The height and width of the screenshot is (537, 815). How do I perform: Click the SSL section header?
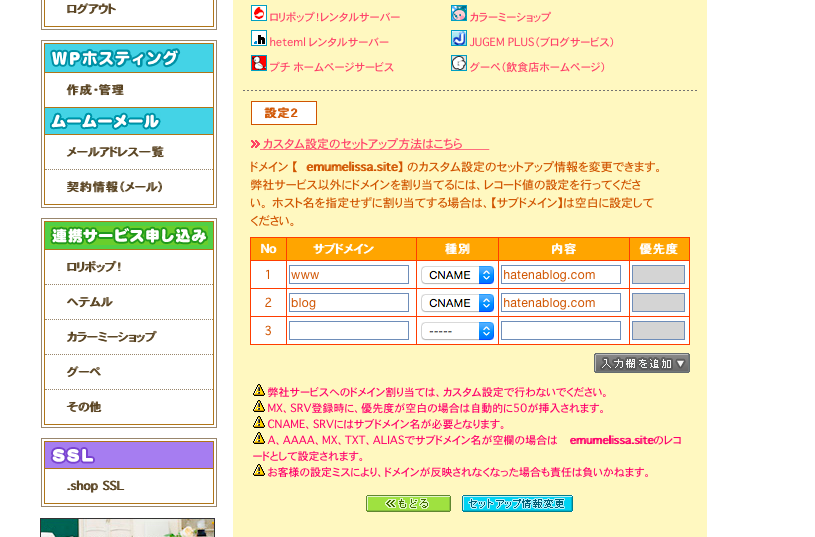point(129,455)
